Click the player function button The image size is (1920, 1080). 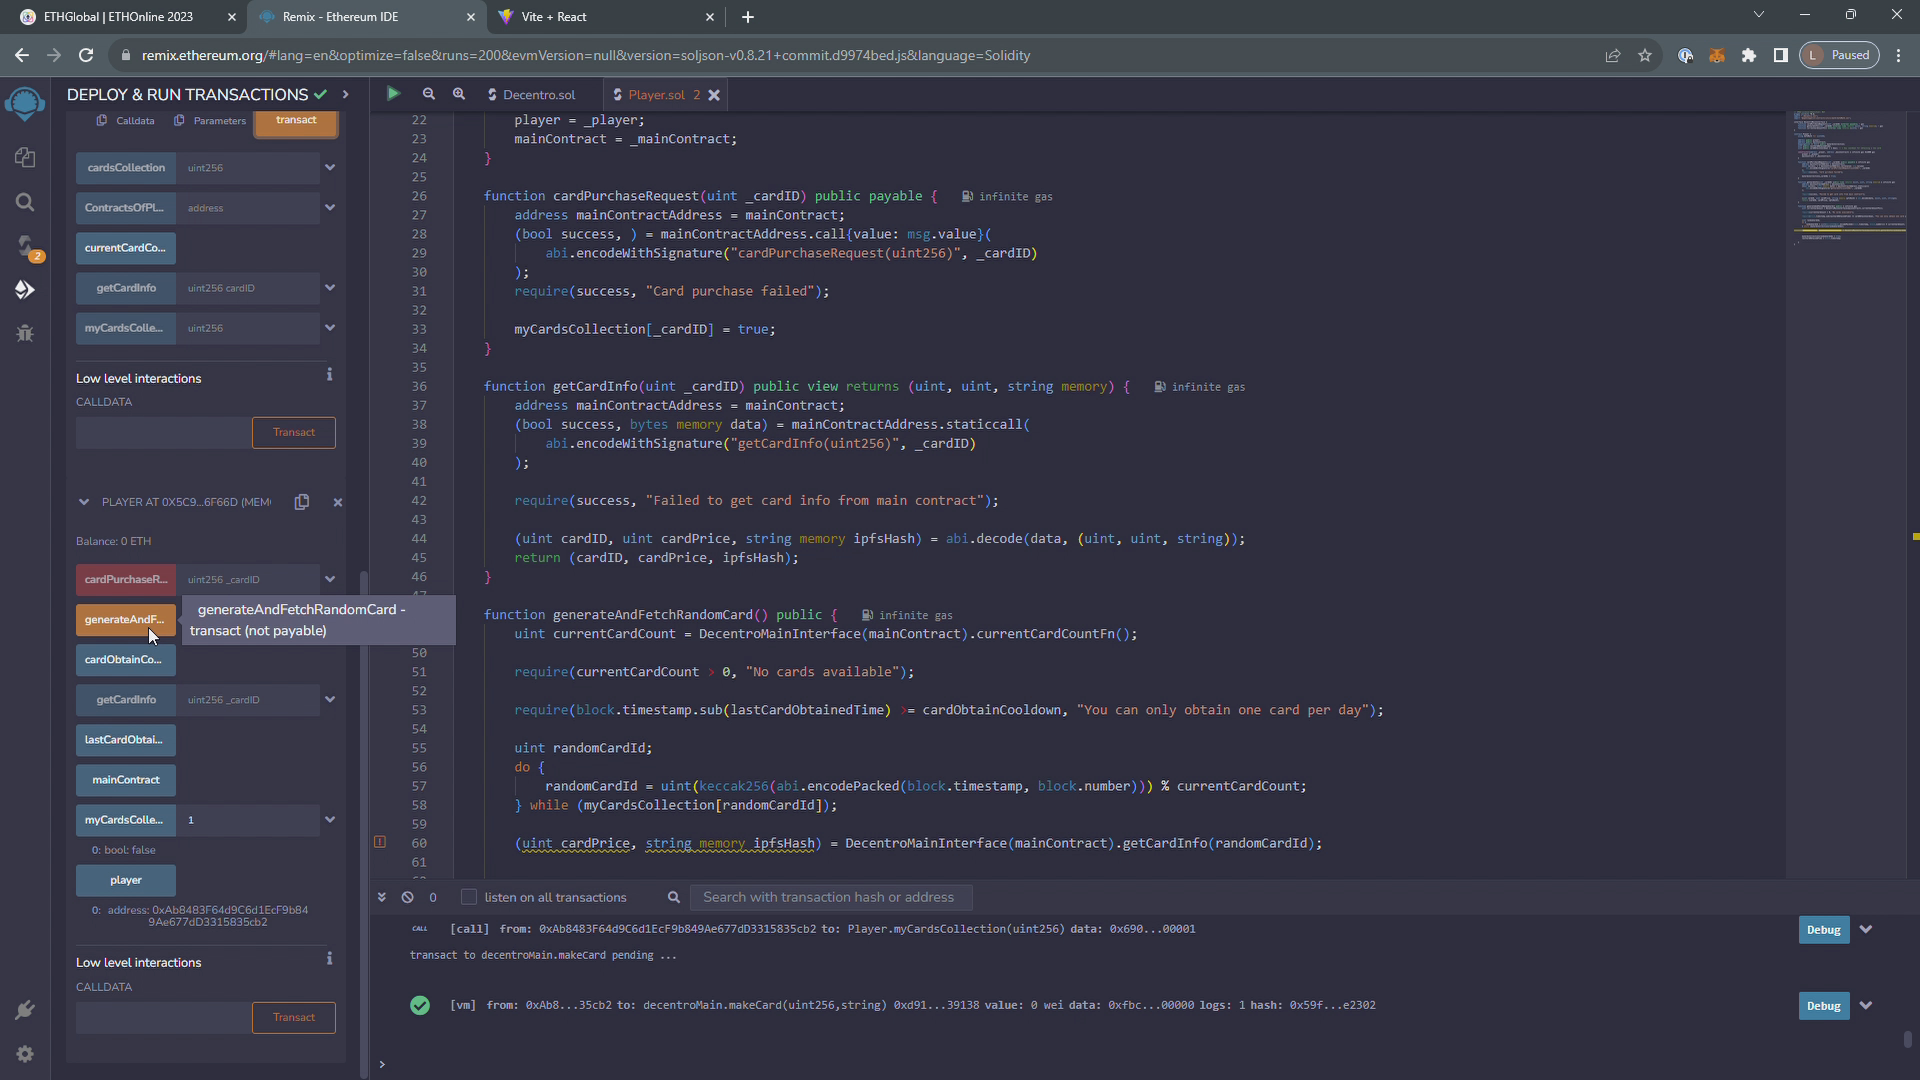tap(126, 880)
